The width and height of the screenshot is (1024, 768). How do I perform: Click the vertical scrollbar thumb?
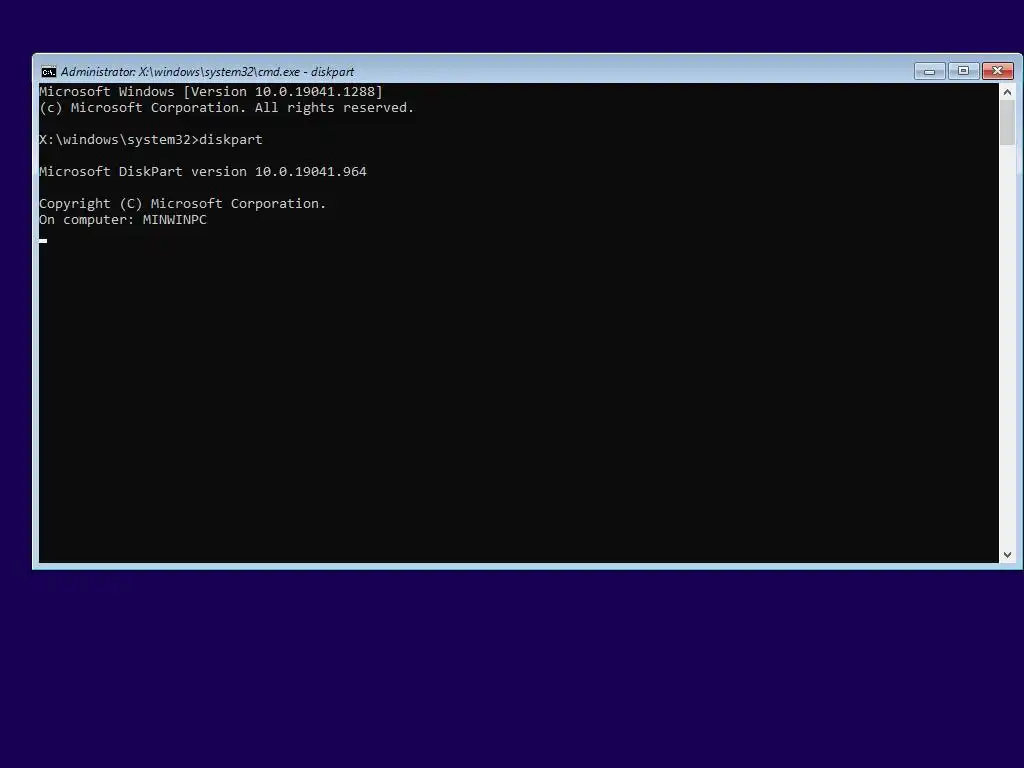[1007, 123]
